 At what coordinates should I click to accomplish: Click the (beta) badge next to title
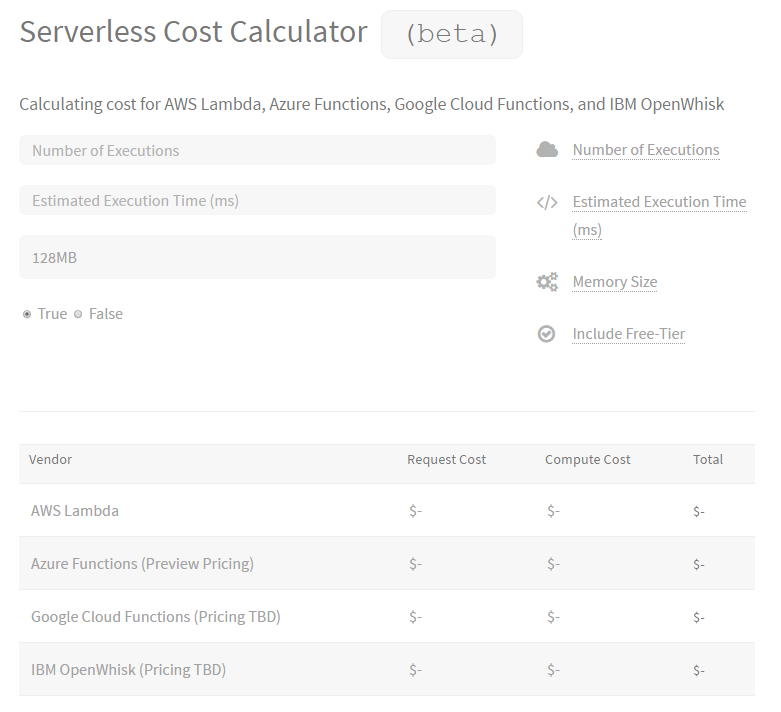(x=451, y=35)
